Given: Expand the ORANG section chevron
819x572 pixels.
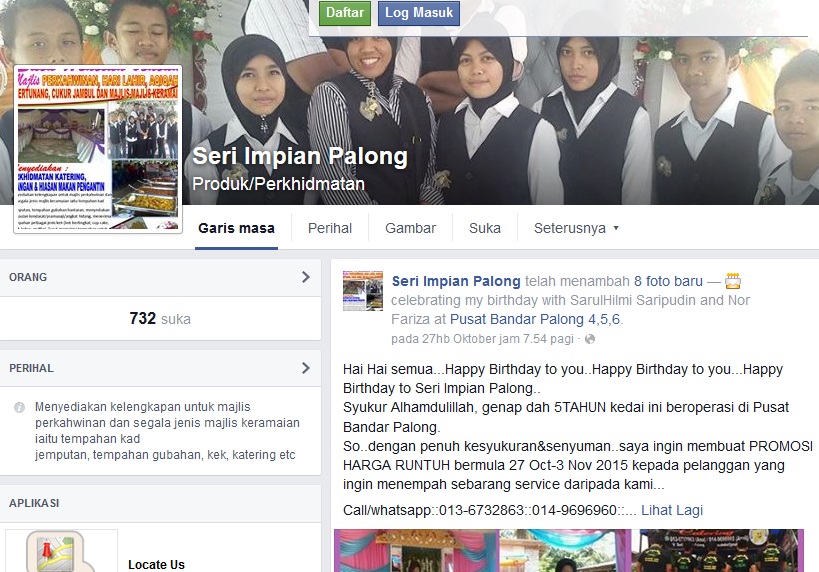Looking at the screenshot, I should (306, 277).
